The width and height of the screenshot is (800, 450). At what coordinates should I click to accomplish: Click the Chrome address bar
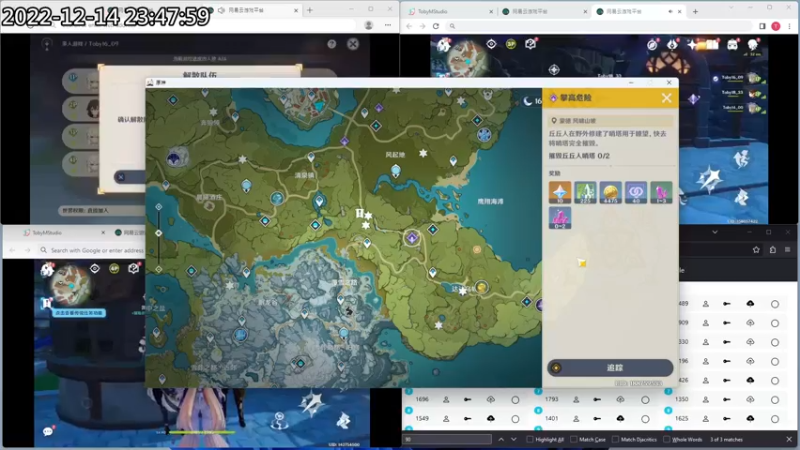(599, 26)
